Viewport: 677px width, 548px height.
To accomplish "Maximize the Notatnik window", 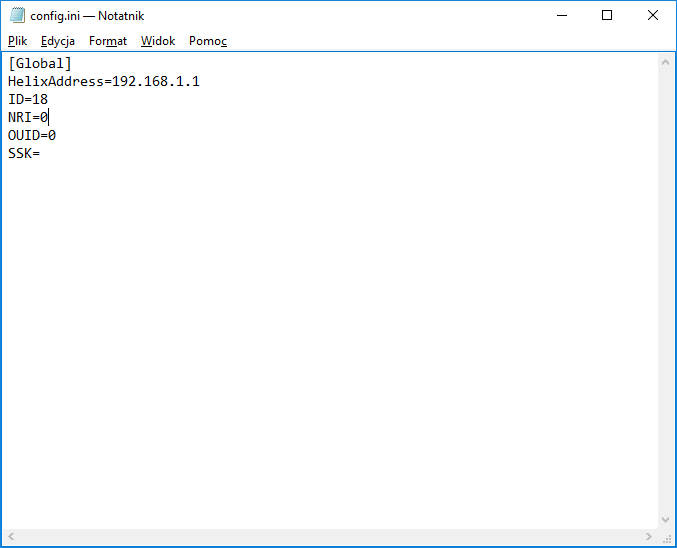I will 607,15.
